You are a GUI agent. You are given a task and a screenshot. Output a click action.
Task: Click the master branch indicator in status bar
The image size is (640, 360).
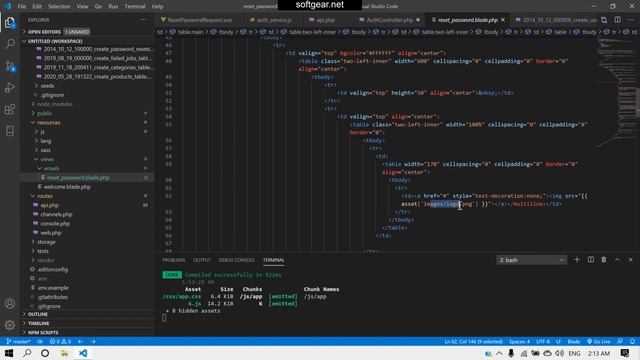click(18, 341)
